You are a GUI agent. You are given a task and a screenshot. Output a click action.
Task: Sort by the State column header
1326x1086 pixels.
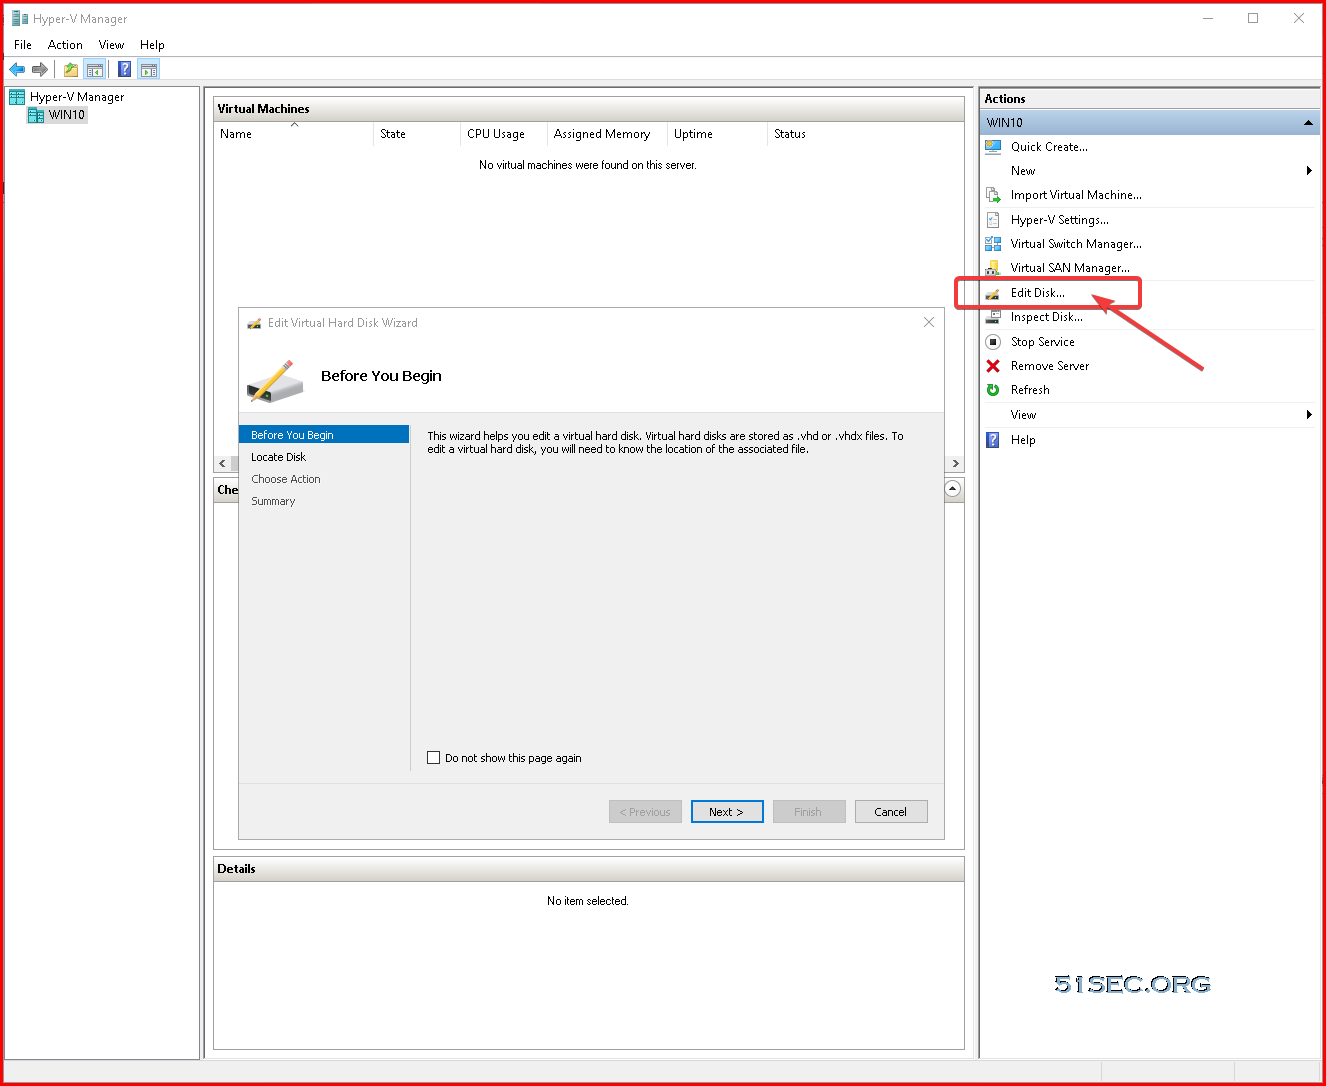[x=416, y=134]
